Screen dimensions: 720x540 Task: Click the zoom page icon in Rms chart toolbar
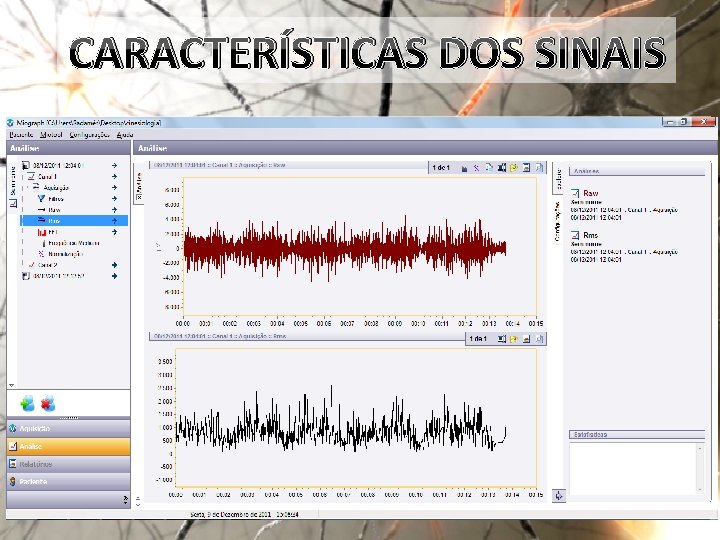pos(539,339)
